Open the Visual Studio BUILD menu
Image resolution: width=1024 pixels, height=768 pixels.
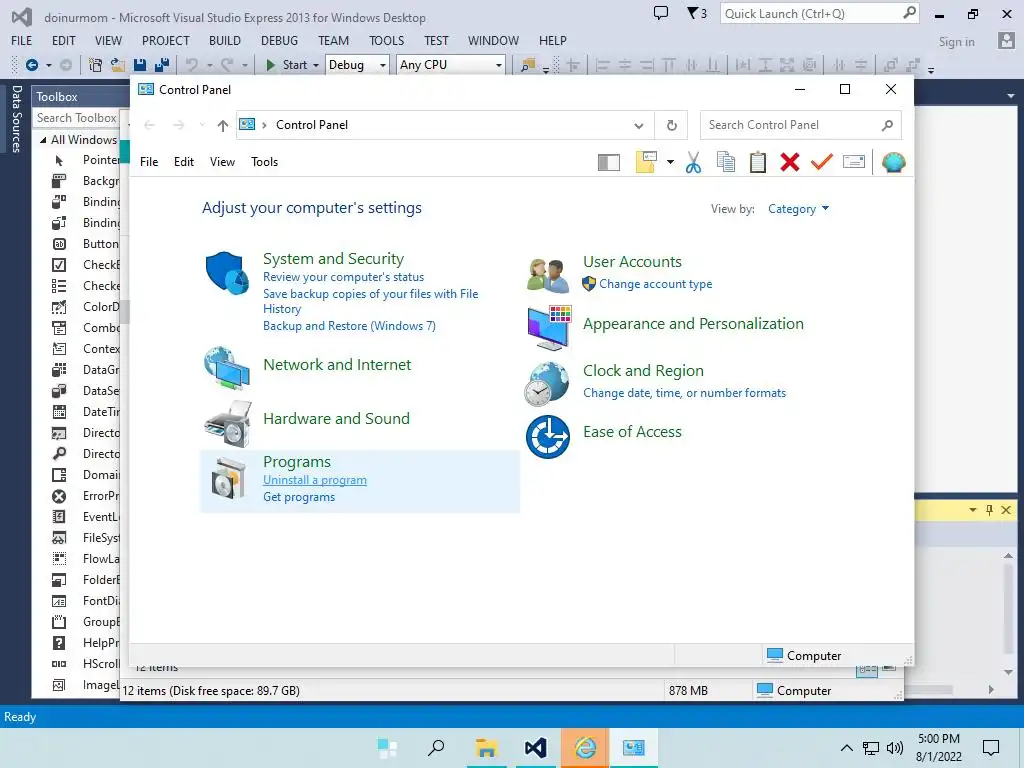click(x=225, y=40)
